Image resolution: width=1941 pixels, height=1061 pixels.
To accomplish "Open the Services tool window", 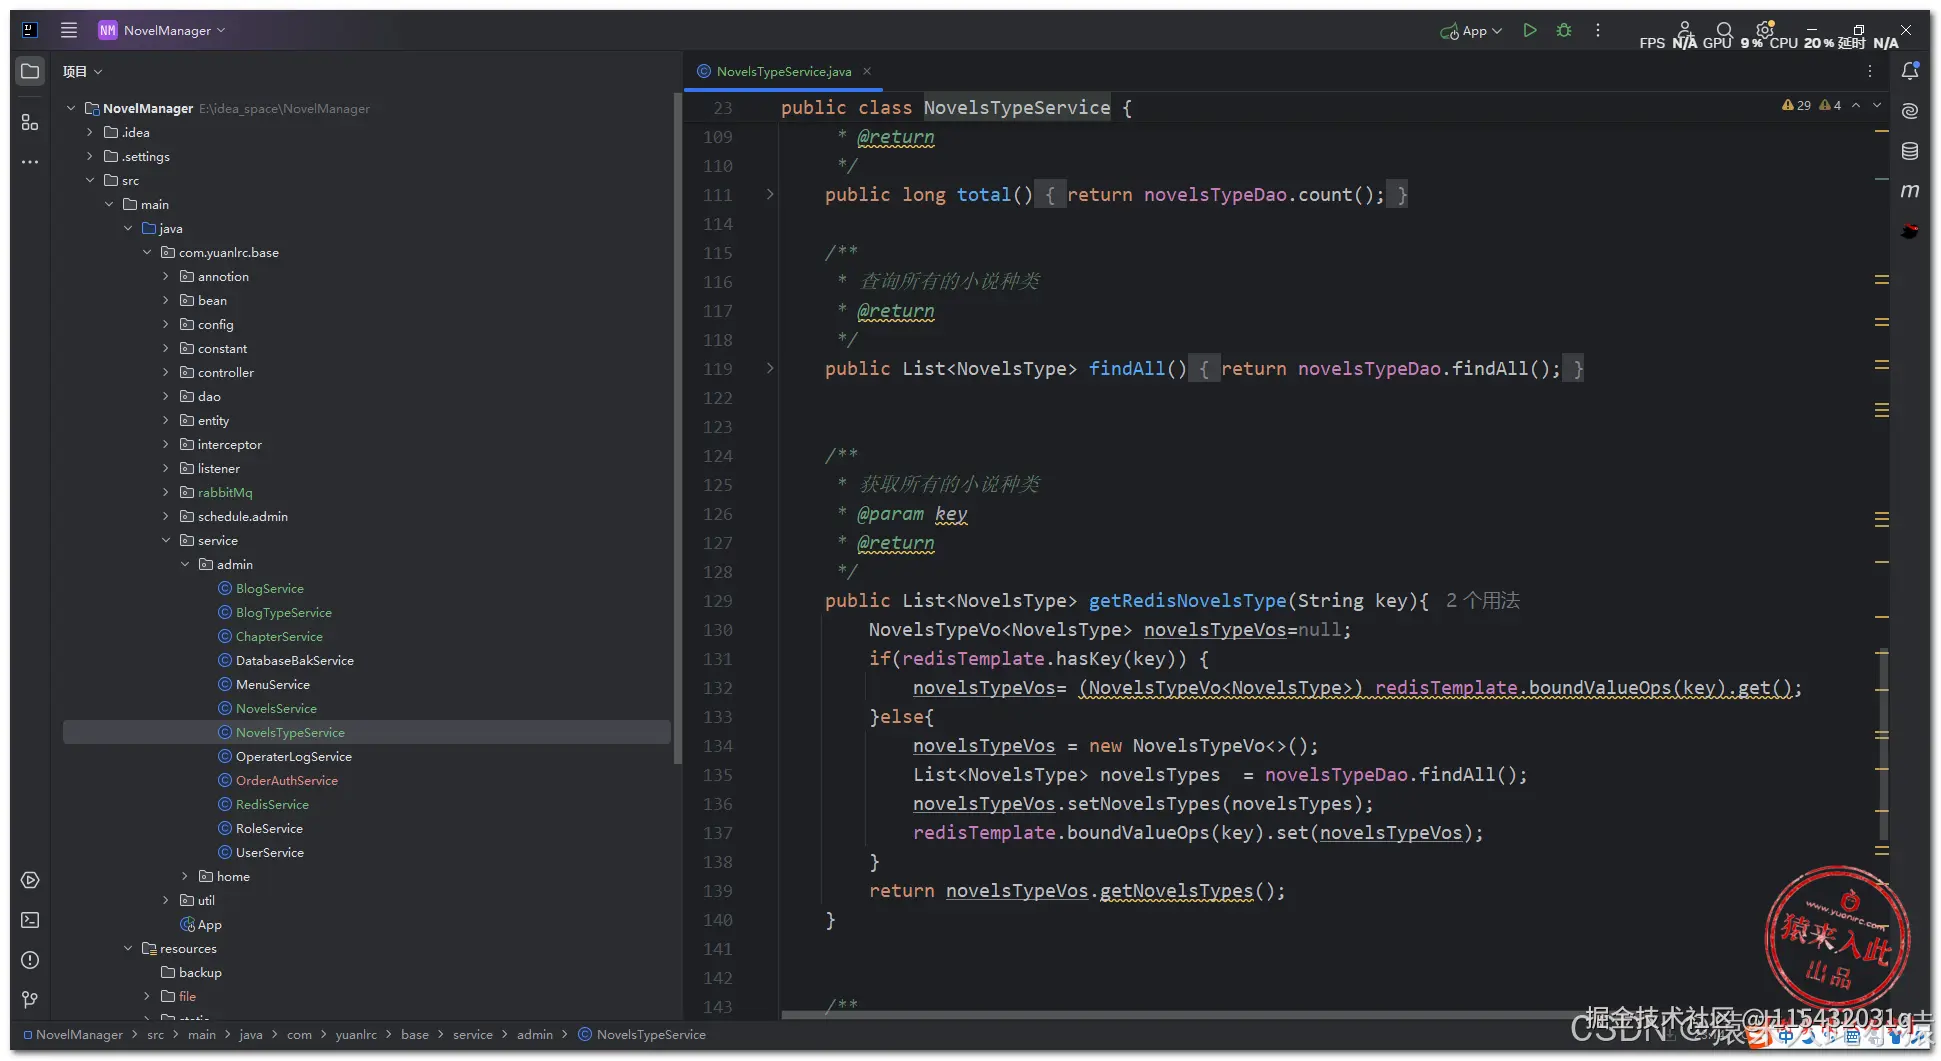I will pyautogui.click(x=30, y=880).
